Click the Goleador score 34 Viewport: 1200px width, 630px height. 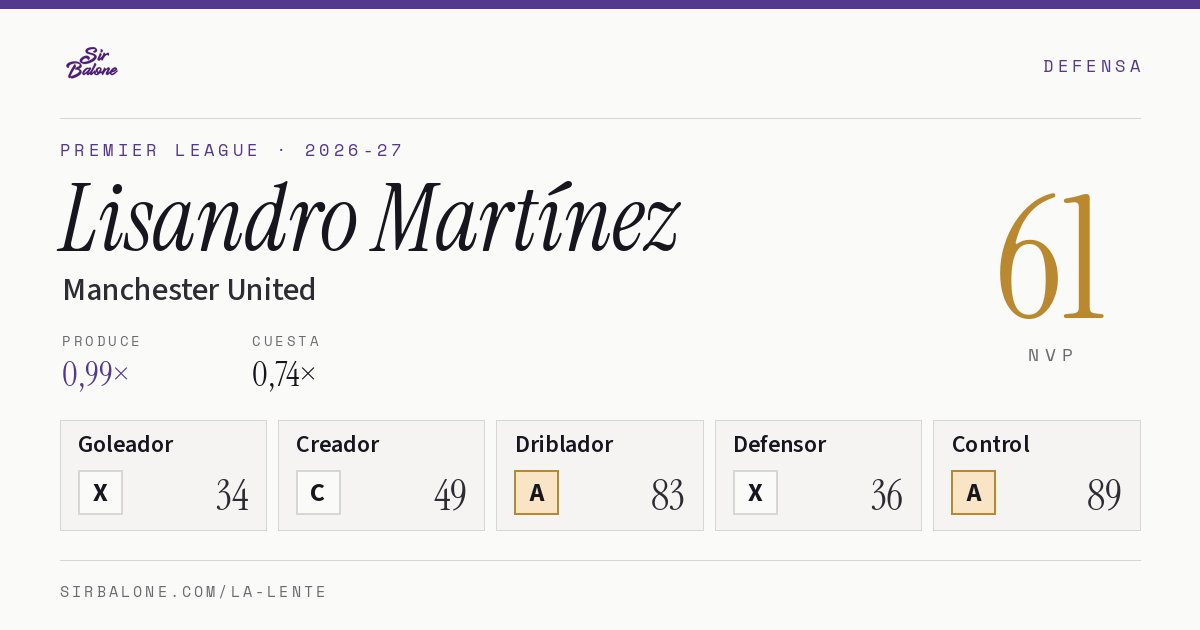[232, 495]
